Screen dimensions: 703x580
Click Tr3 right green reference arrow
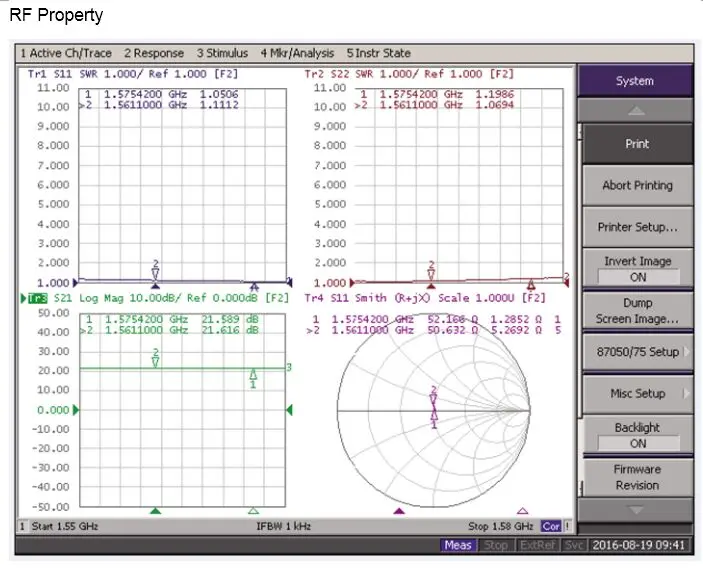(289, 410)
